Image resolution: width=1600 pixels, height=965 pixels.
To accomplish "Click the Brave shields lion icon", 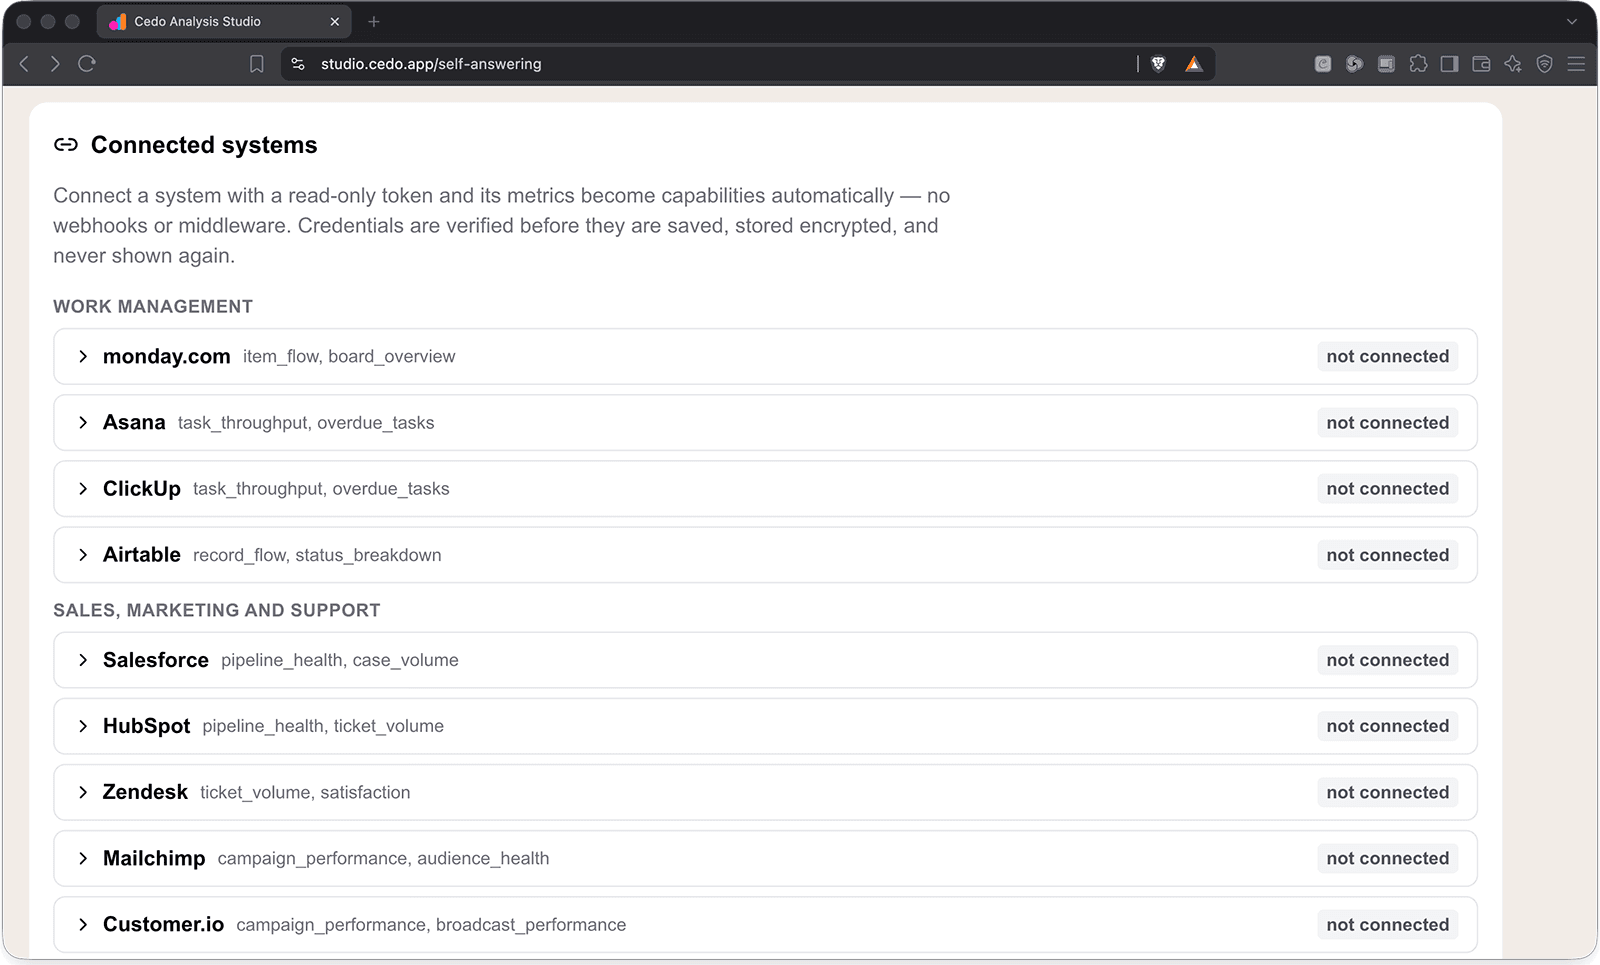I will (x=1159, y=64).
